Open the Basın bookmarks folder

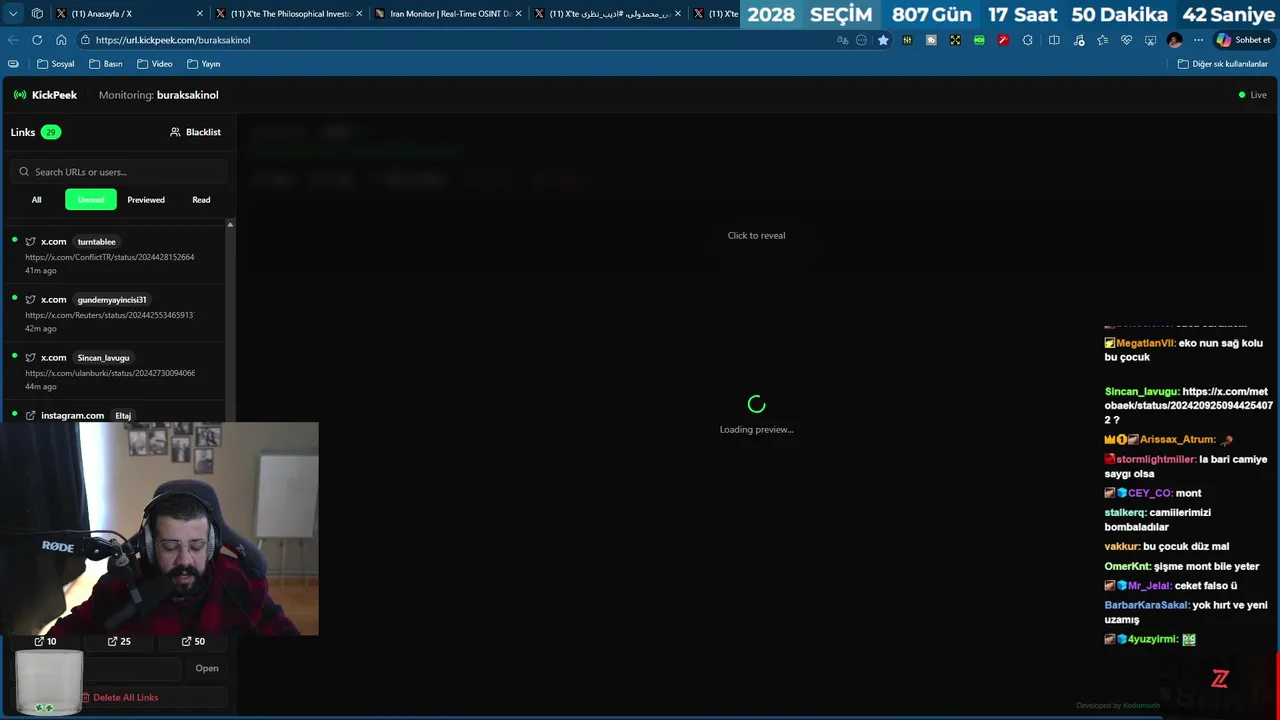106,64
